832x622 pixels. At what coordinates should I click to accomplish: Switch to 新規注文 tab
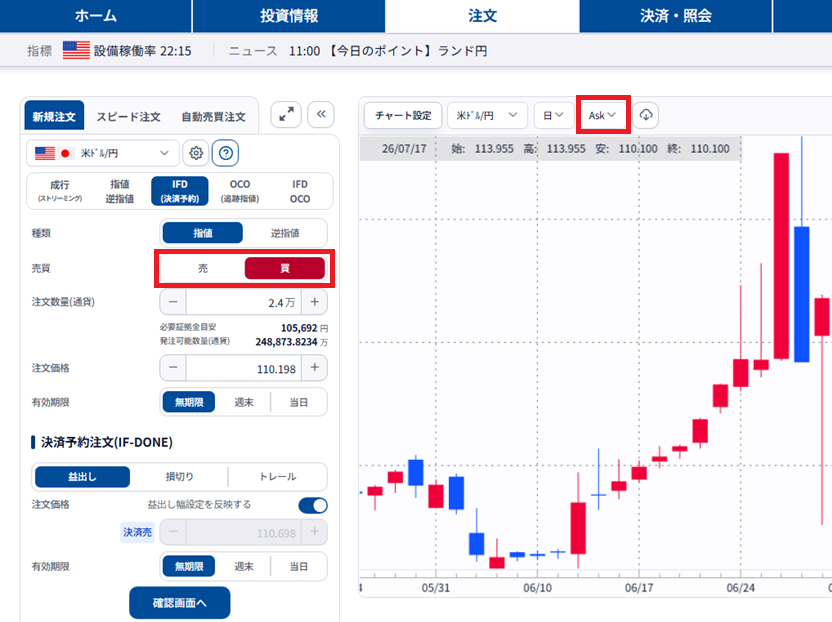(54, 116)
